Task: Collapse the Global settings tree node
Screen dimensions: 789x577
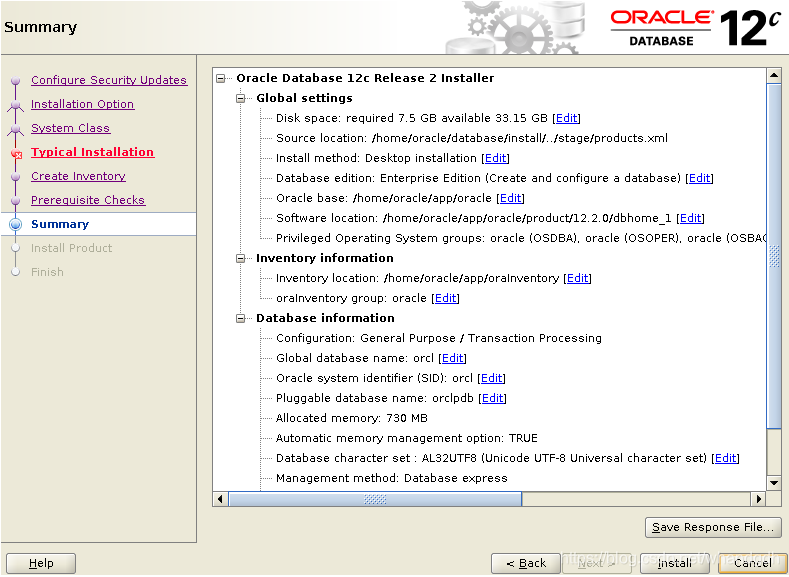Action: click(241, 98)
